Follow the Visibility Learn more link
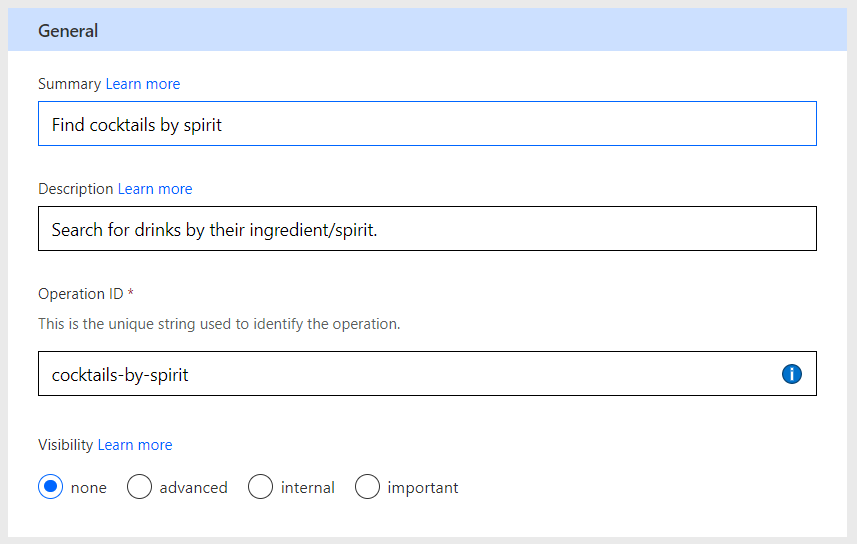857x544 pixels. [135, 444]
